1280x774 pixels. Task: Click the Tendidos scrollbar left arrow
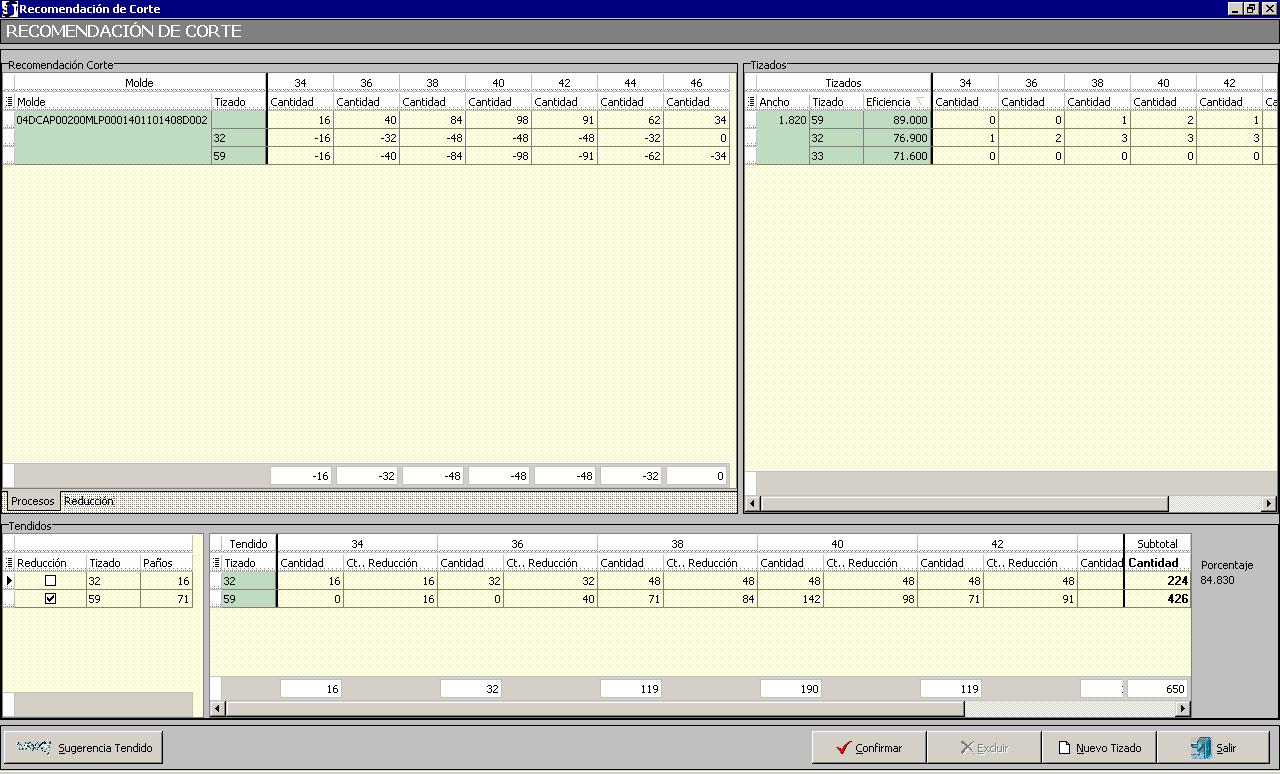[x=217, y=709]
